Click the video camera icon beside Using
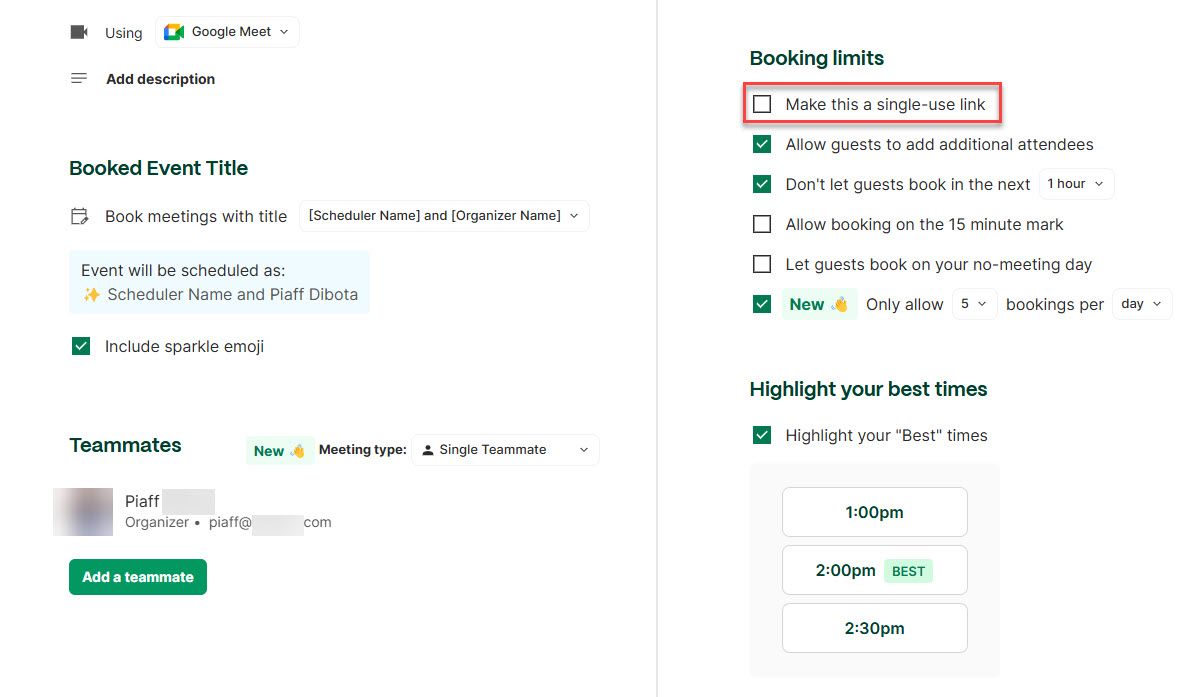 pos(79,31)
